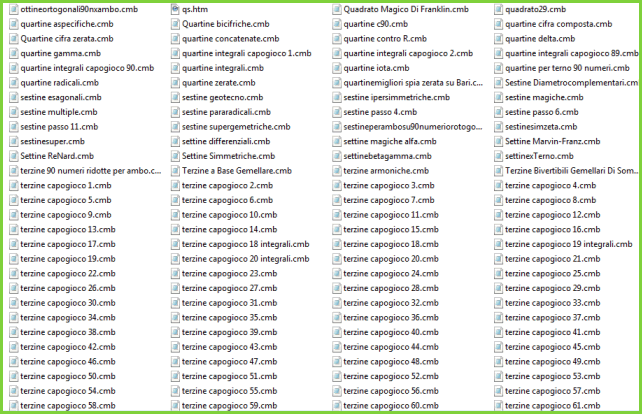This screenshot has height=414, width=642.
Task: Select quartine integrali capogioco 89.cmb
Action: pos(572,53)
